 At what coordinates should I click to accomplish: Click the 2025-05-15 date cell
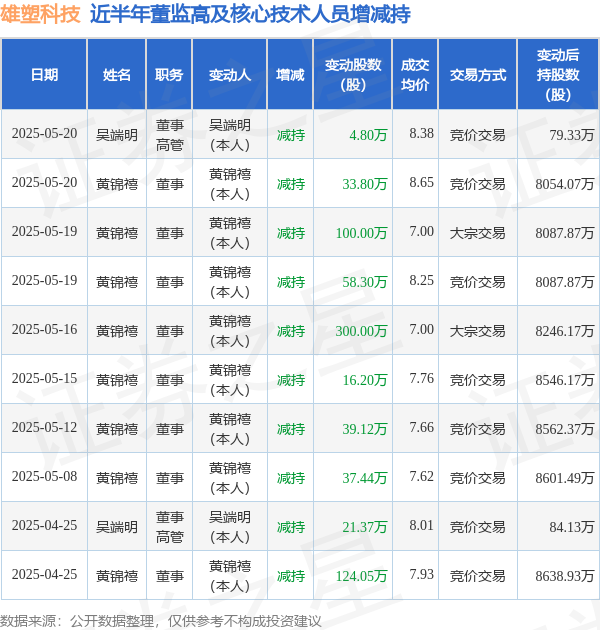tap(44, 378)
